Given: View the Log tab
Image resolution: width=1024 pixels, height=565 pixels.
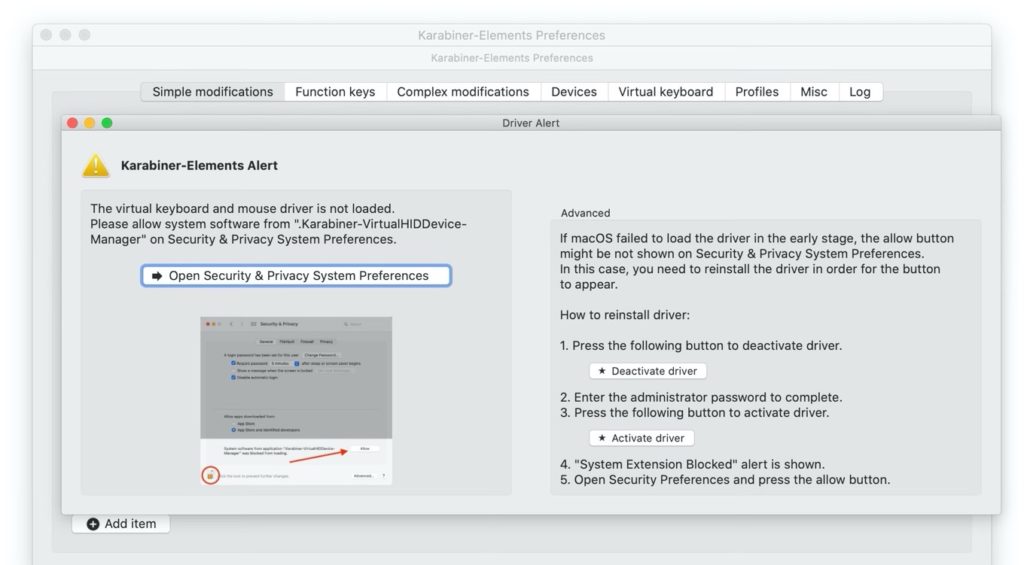Looking at the screenshot, I should click(x=860, y=92).
